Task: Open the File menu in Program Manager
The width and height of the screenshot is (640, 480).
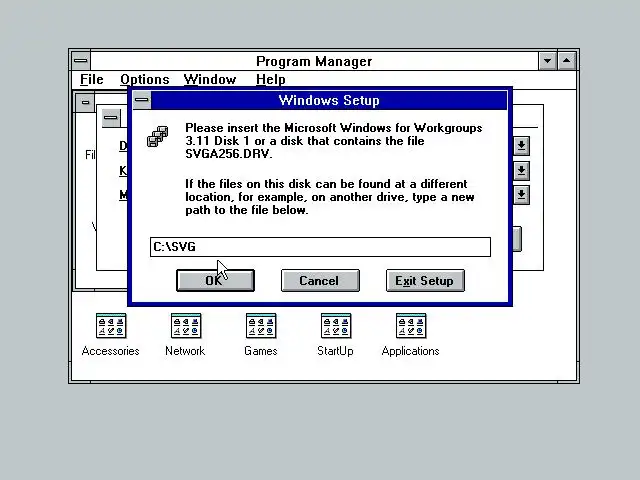Action: (x=91, y=79)
